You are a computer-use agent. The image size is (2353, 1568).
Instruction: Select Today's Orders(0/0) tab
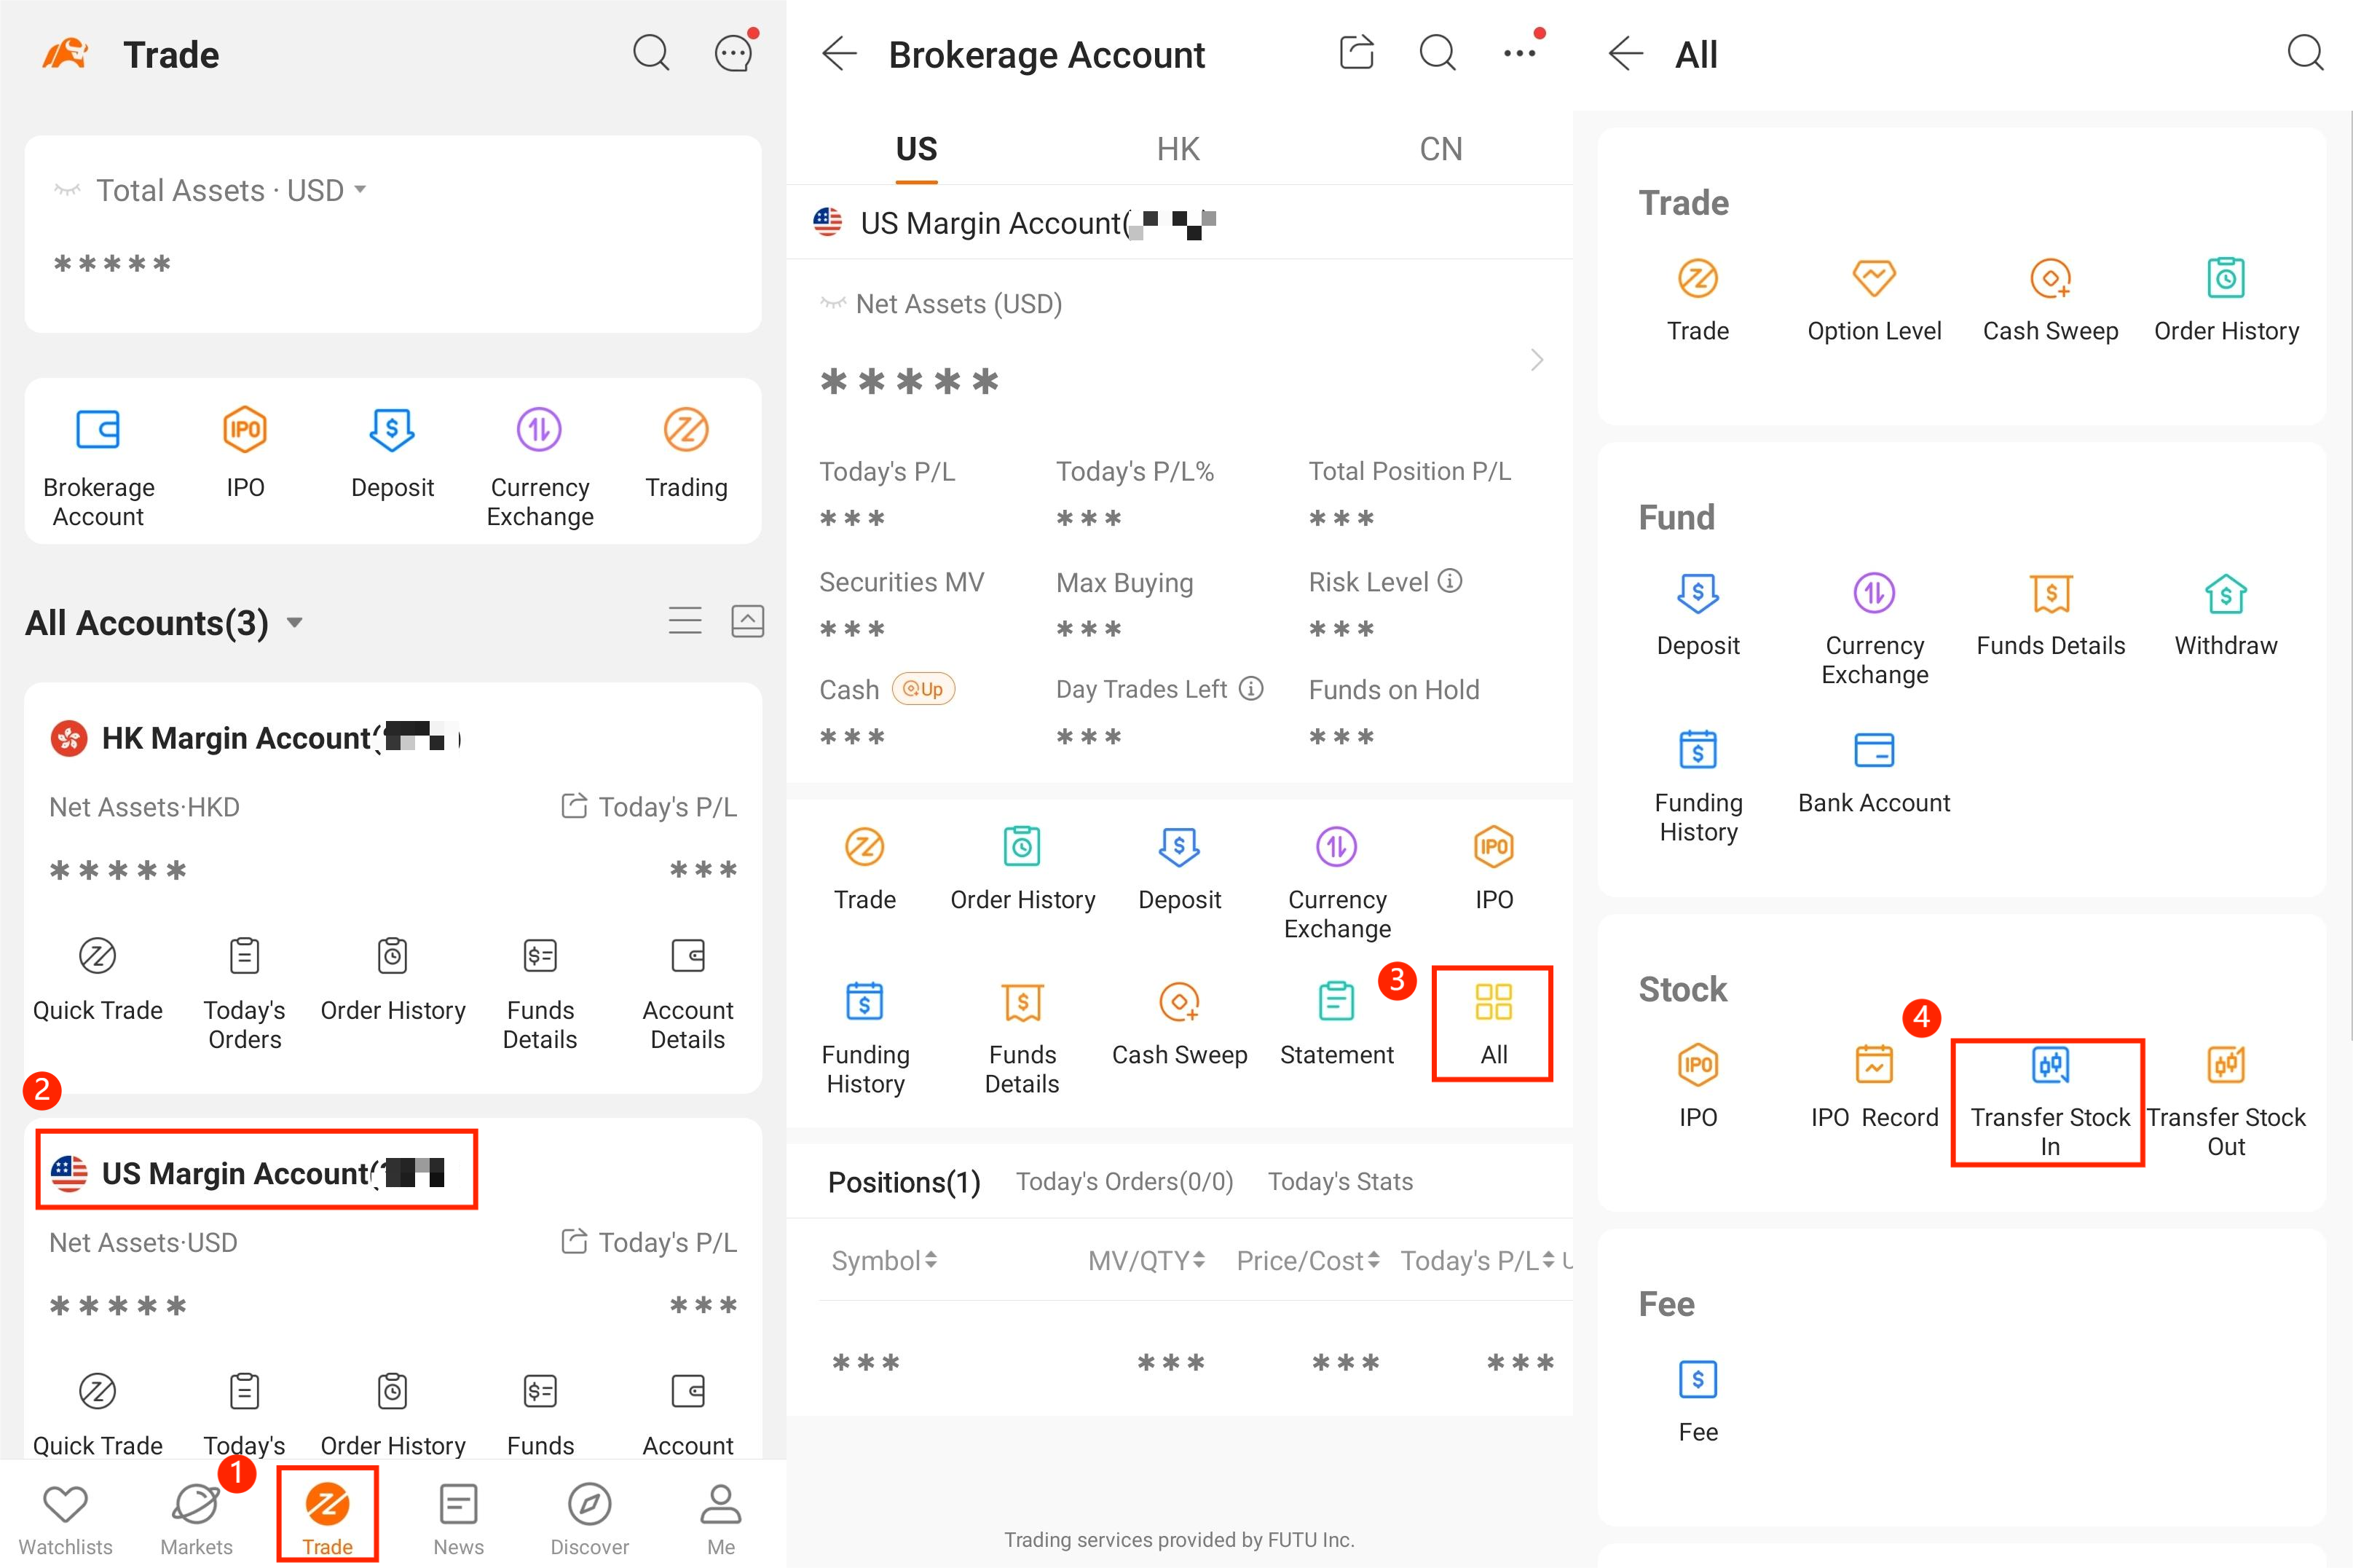1124,1181
